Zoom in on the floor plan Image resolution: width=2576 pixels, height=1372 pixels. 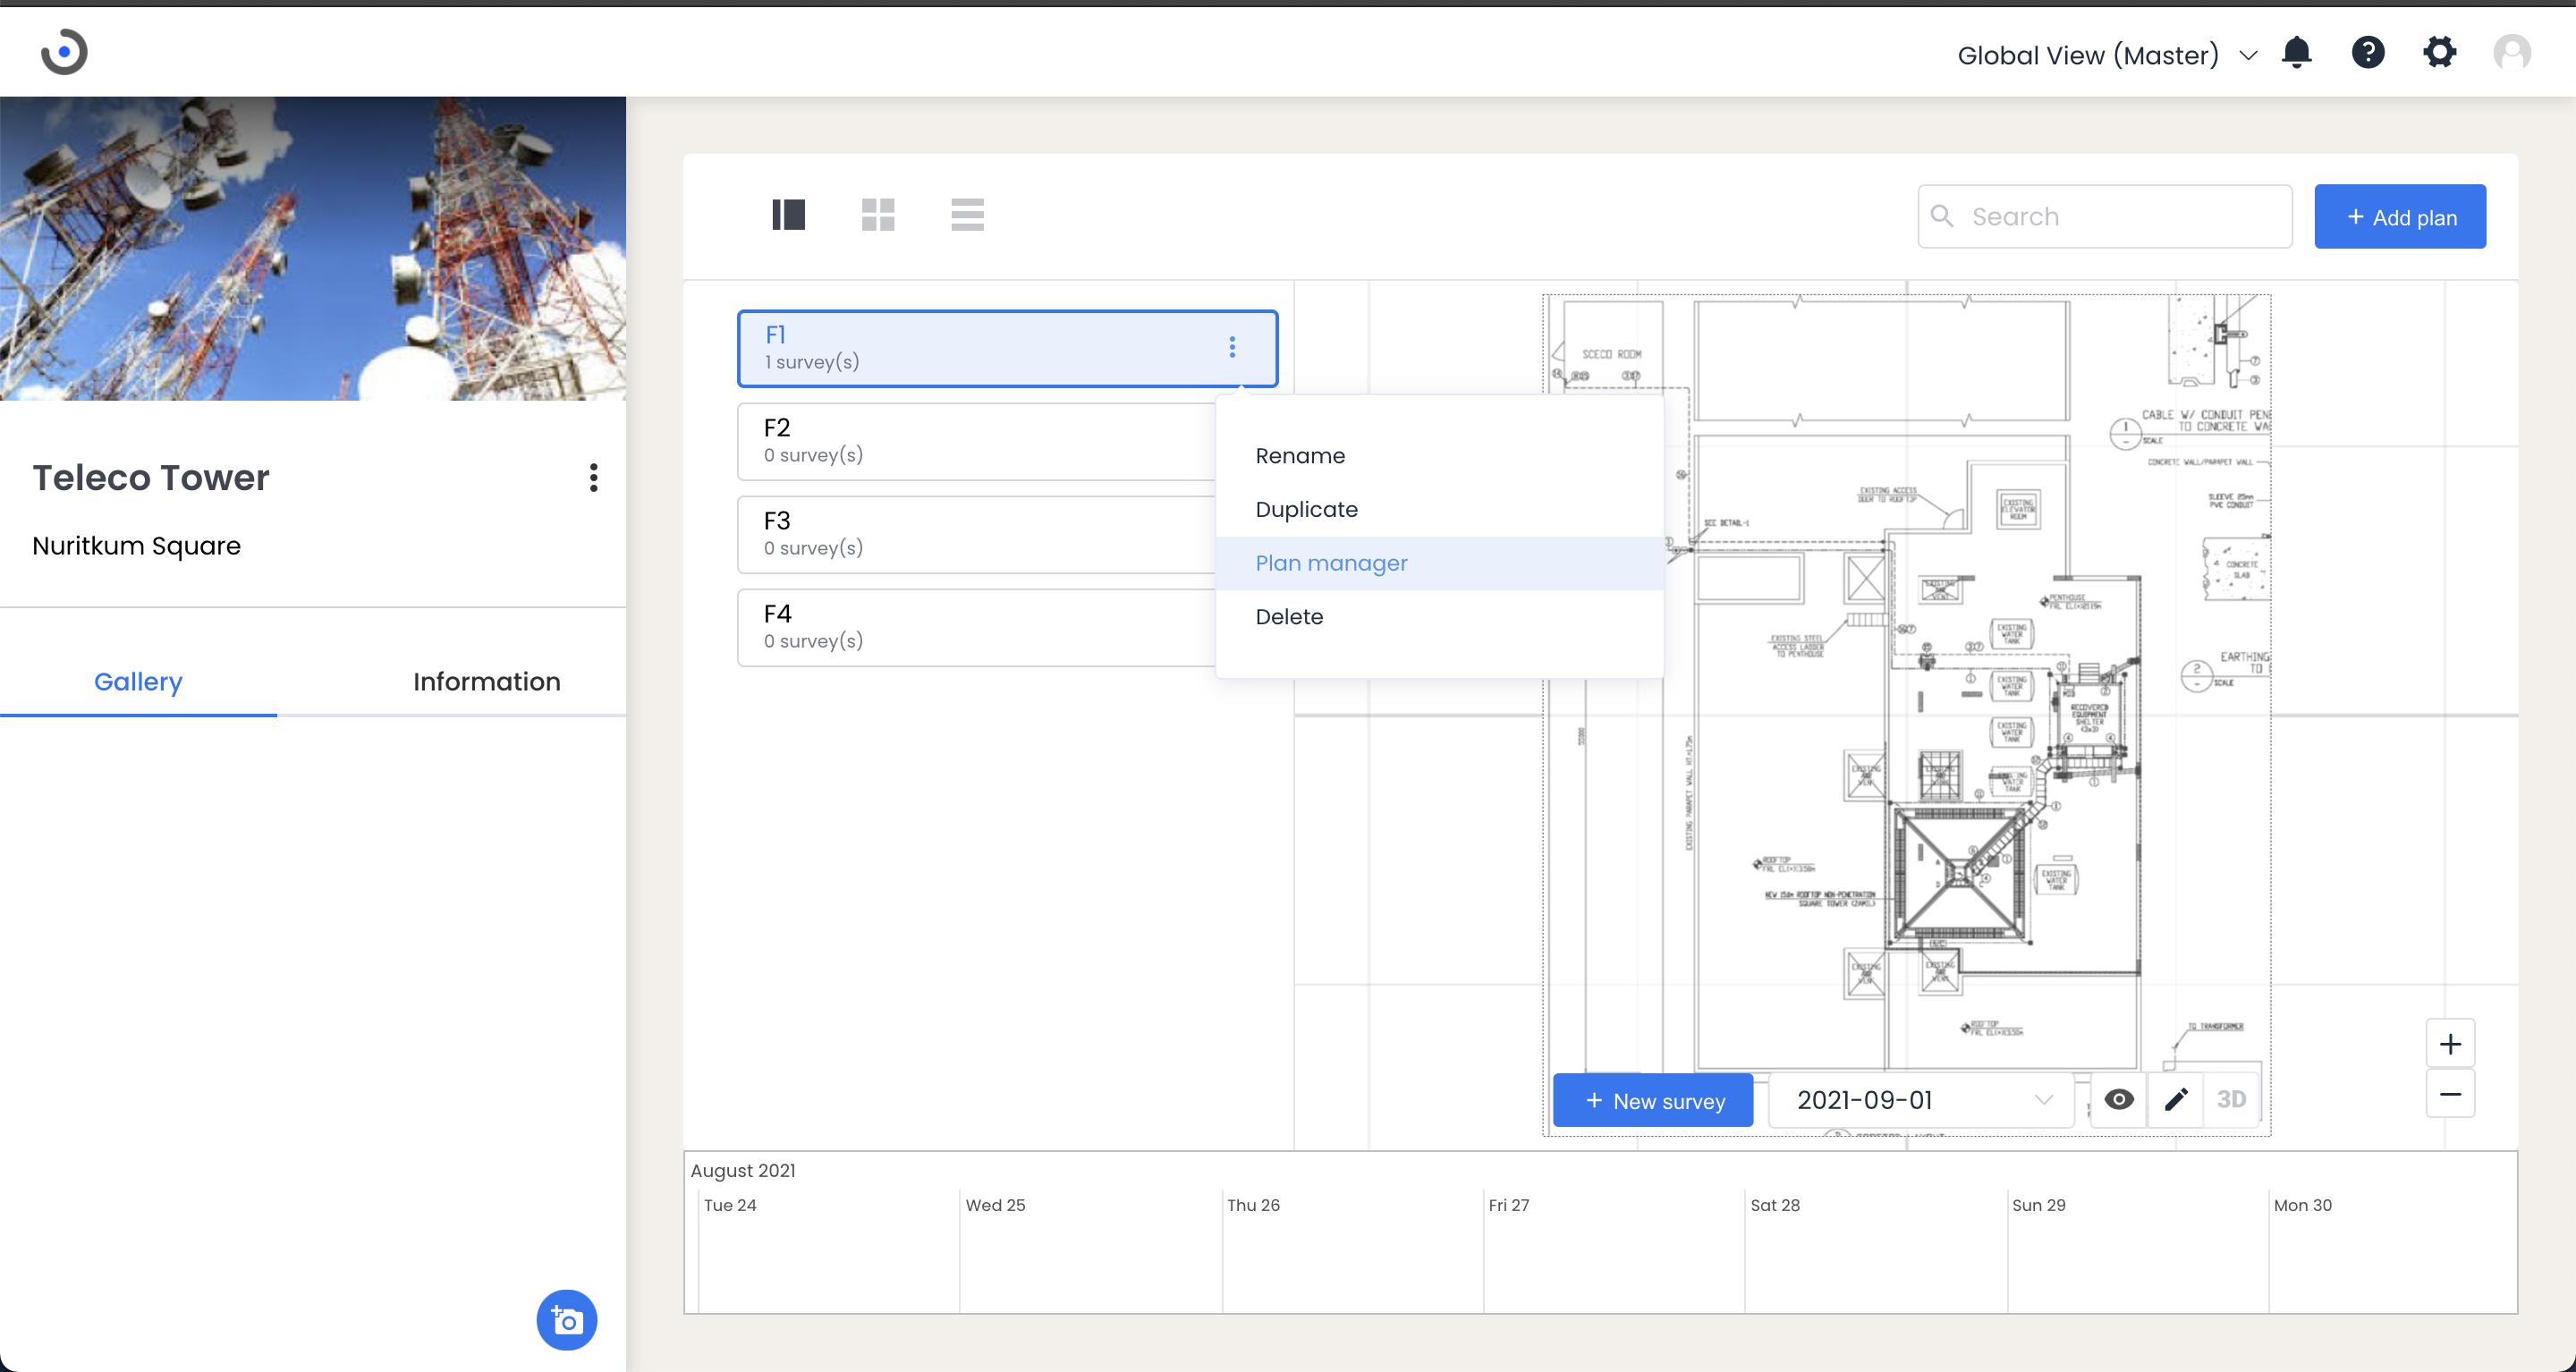point(2450,1044)
